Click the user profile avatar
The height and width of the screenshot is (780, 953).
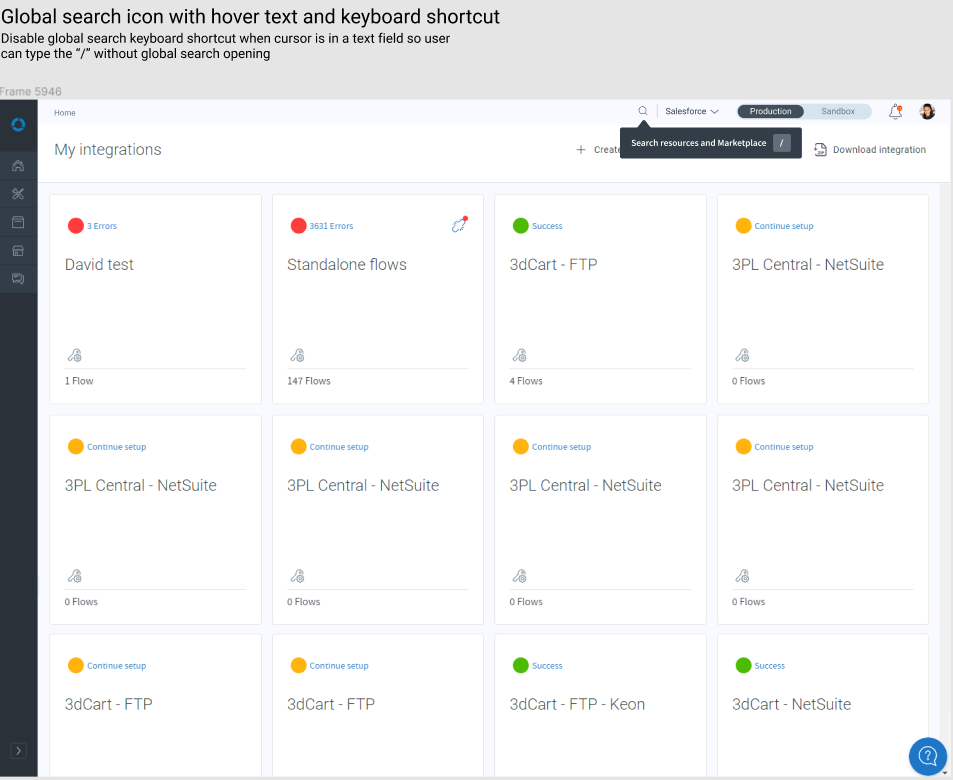pos(927,112)
